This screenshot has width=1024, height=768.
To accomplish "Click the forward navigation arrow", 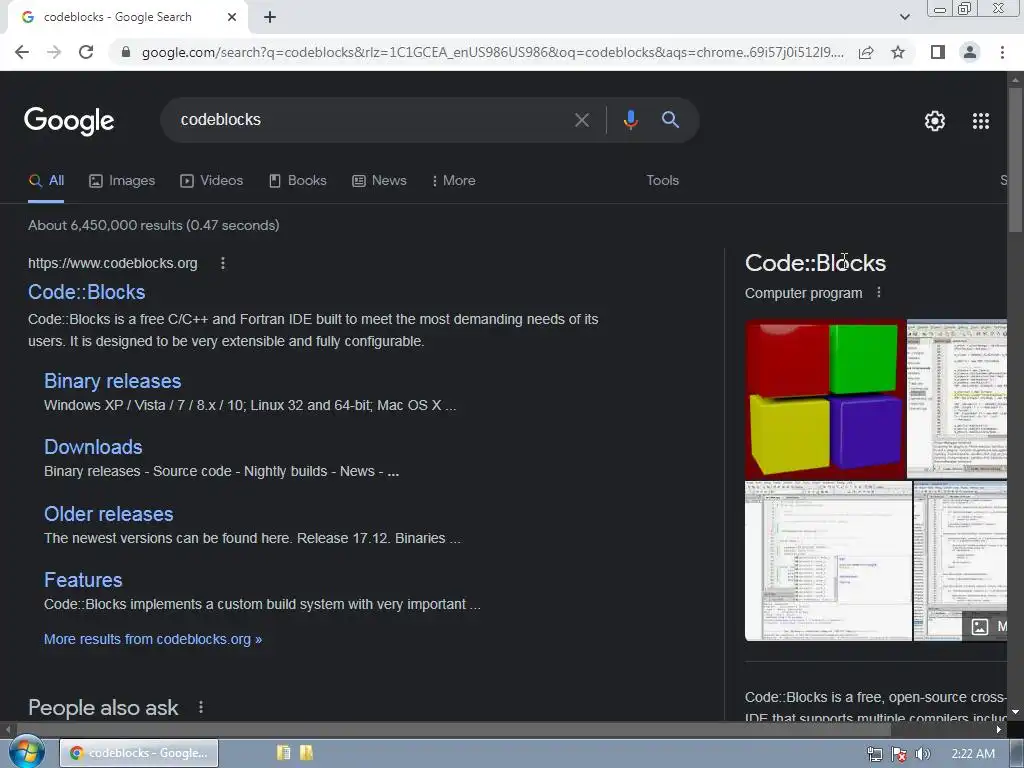I will [54, 52].
